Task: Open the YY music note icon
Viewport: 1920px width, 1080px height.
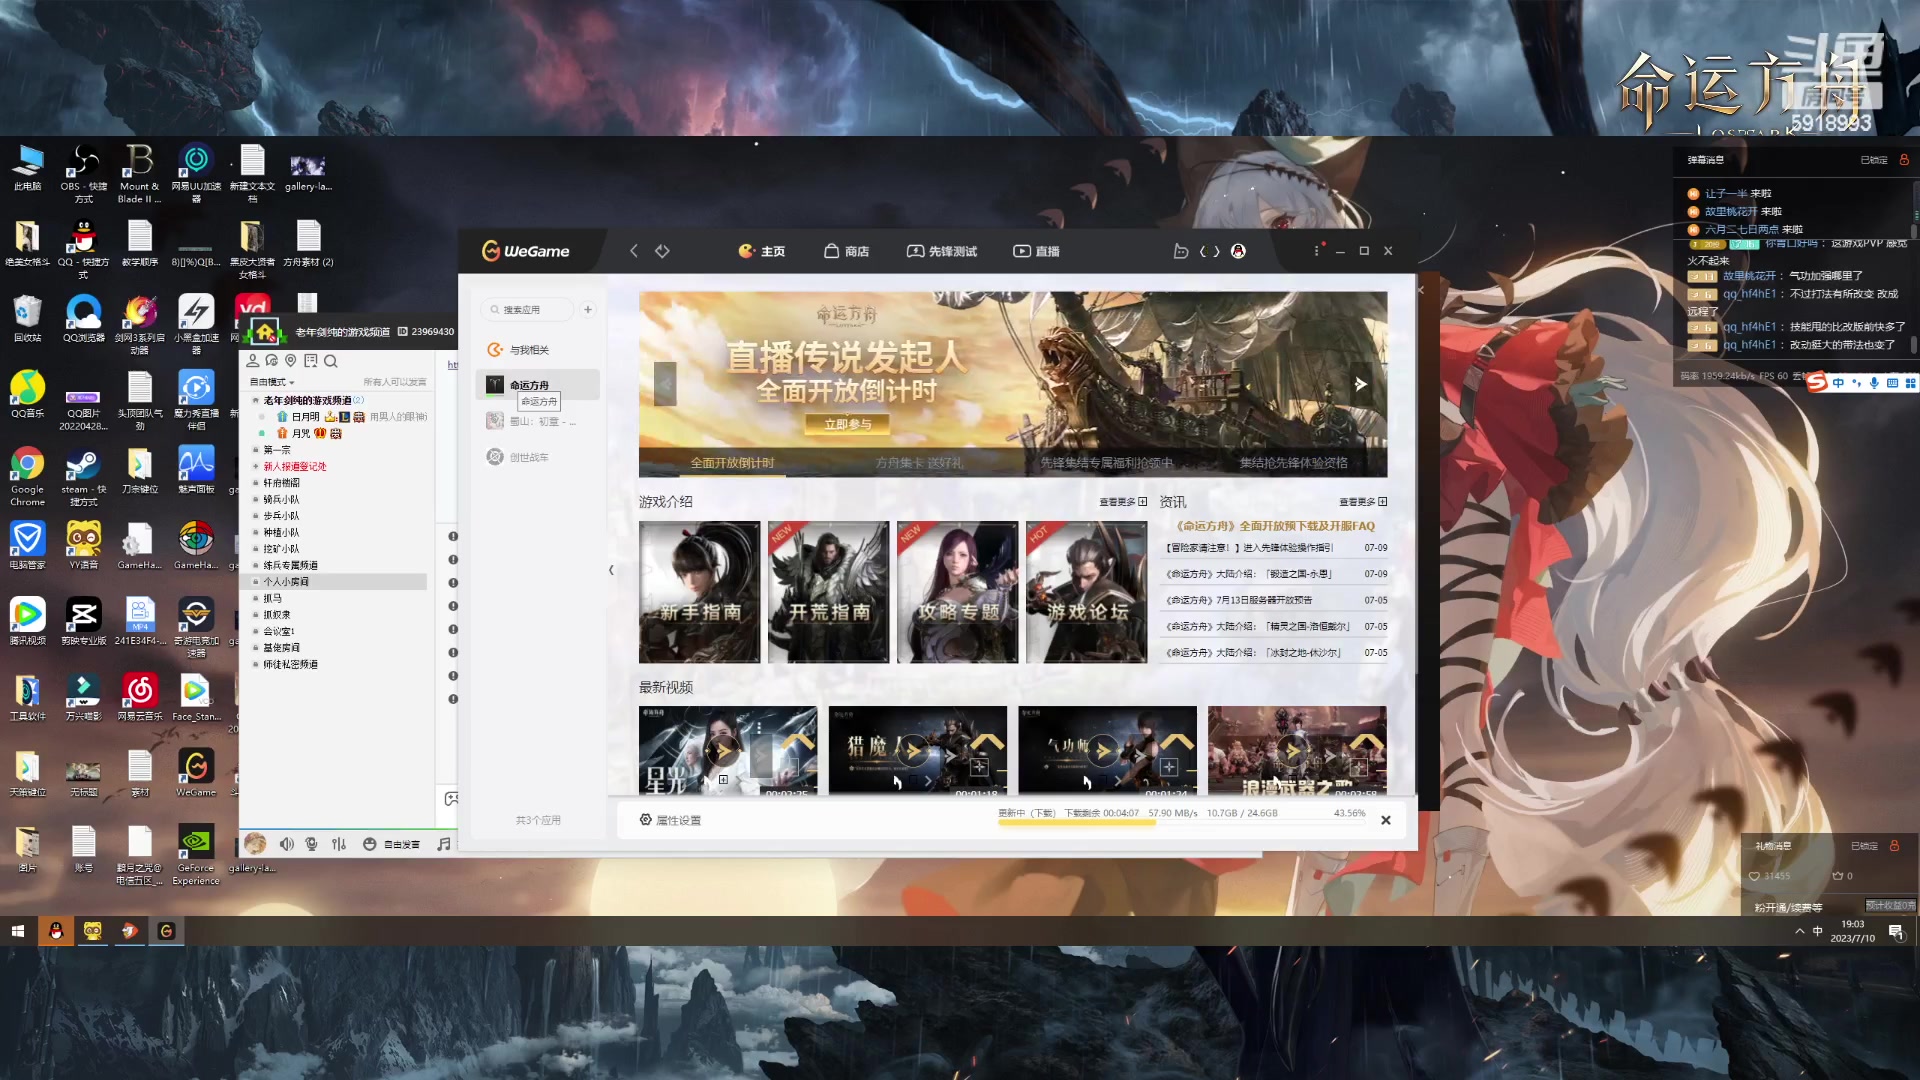Action: [444, 844]
